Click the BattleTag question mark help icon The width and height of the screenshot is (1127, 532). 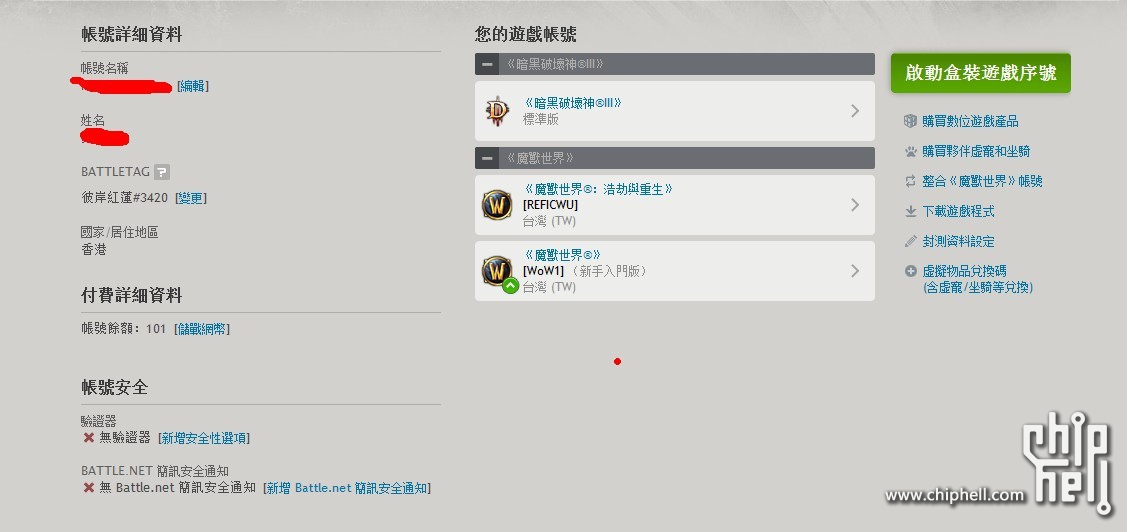pyautogui.click(x=162, y=172)
